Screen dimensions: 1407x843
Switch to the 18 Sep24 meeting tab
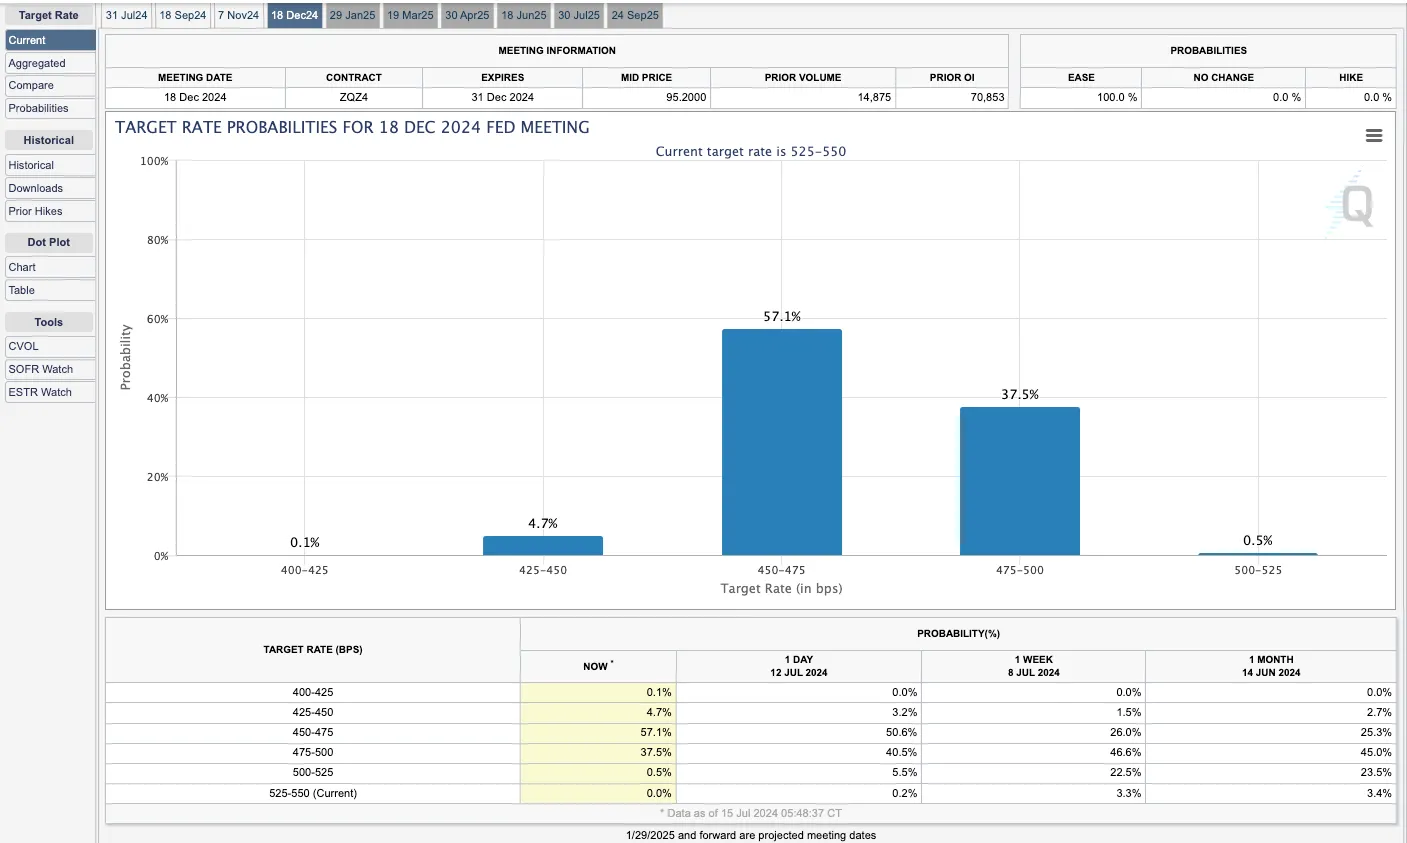tap(183, 15)
